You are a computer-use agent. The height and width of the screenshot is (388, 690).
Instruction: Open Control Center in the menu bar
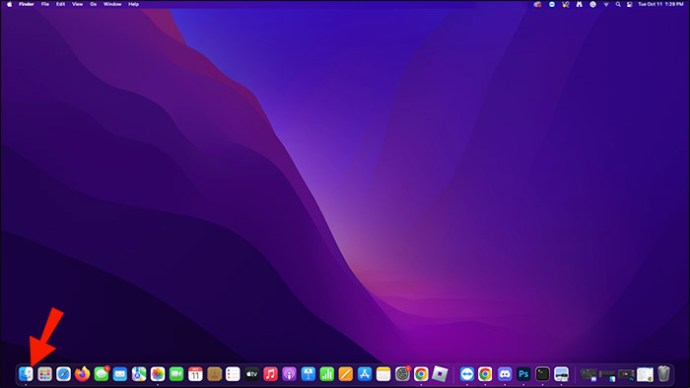630,4
